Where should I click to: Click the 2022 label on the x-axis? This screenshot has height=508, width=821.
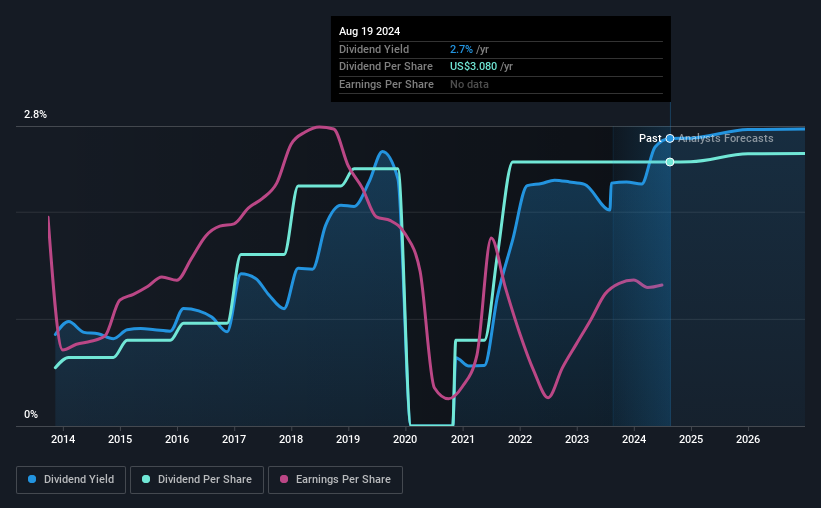pyautogui.click(x=520, y=439)
